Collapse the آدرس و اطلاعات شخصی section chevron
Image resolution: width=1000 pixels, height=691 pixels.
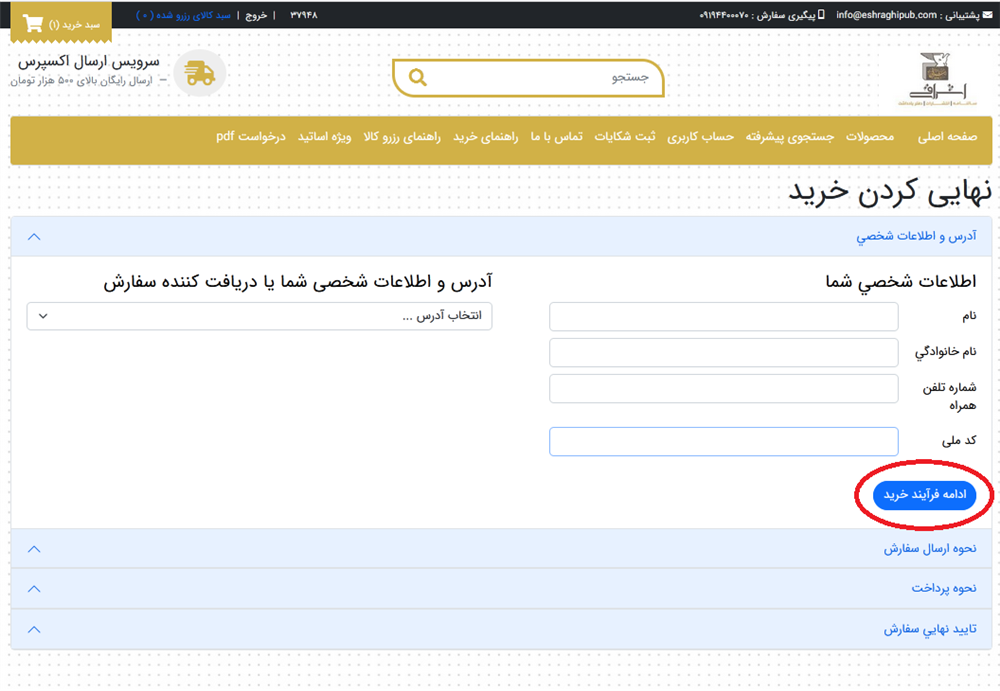[34, 237]
